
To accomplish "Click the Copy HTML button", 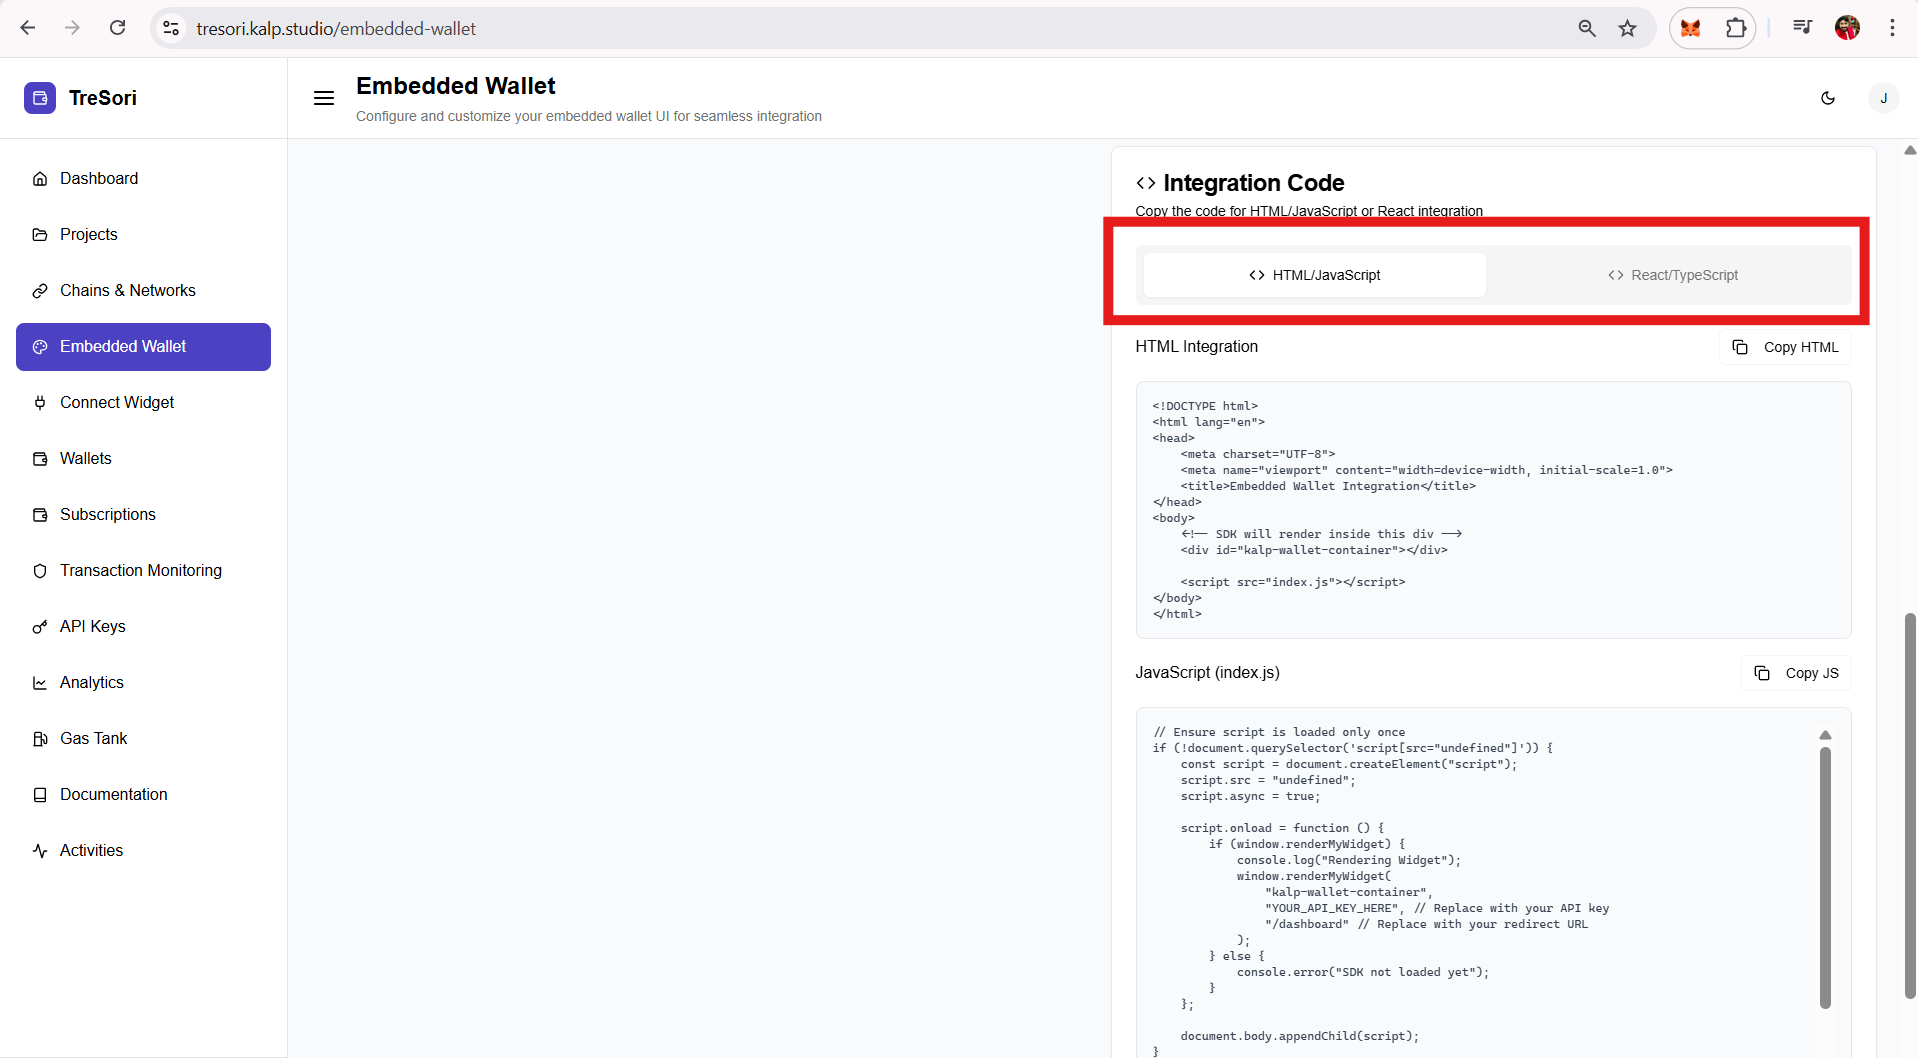I will 1786,347.
